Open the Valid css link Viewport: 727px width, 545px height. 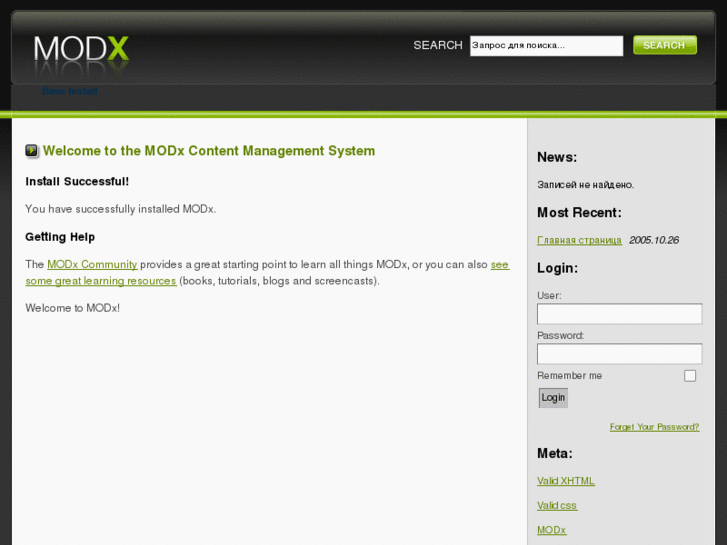tap(557, 506)
